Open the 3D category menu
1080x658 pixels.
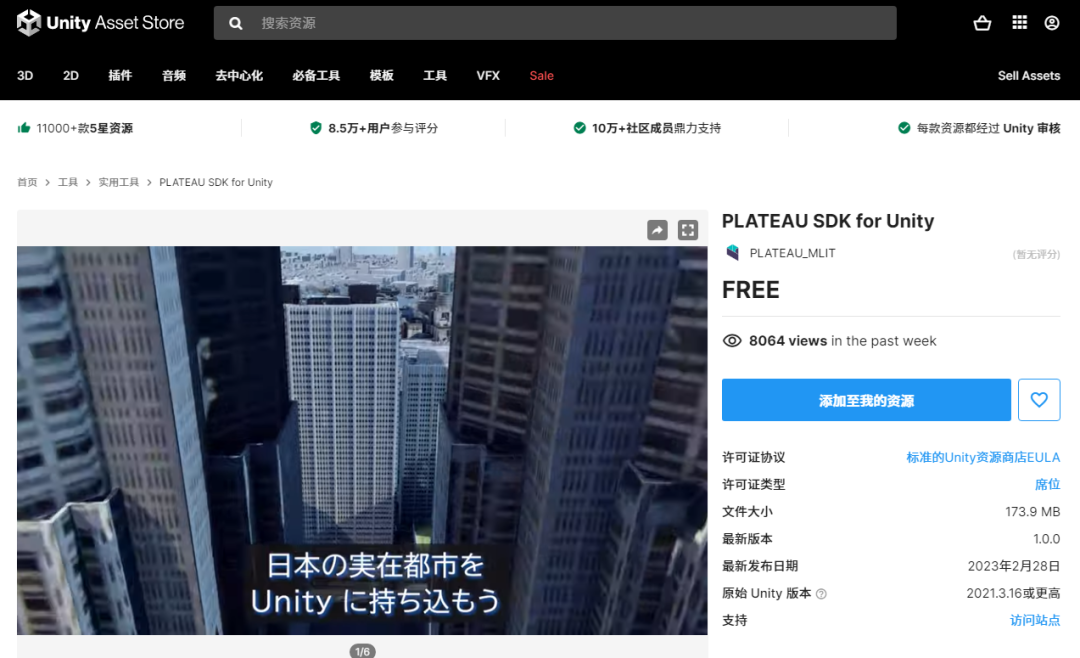click(x=25, y=76)
